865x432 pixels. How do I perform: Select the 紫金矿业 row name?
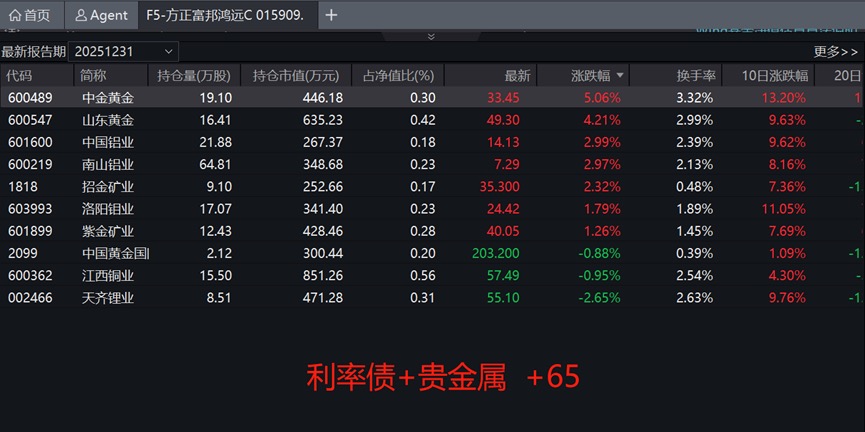point(108,231)
